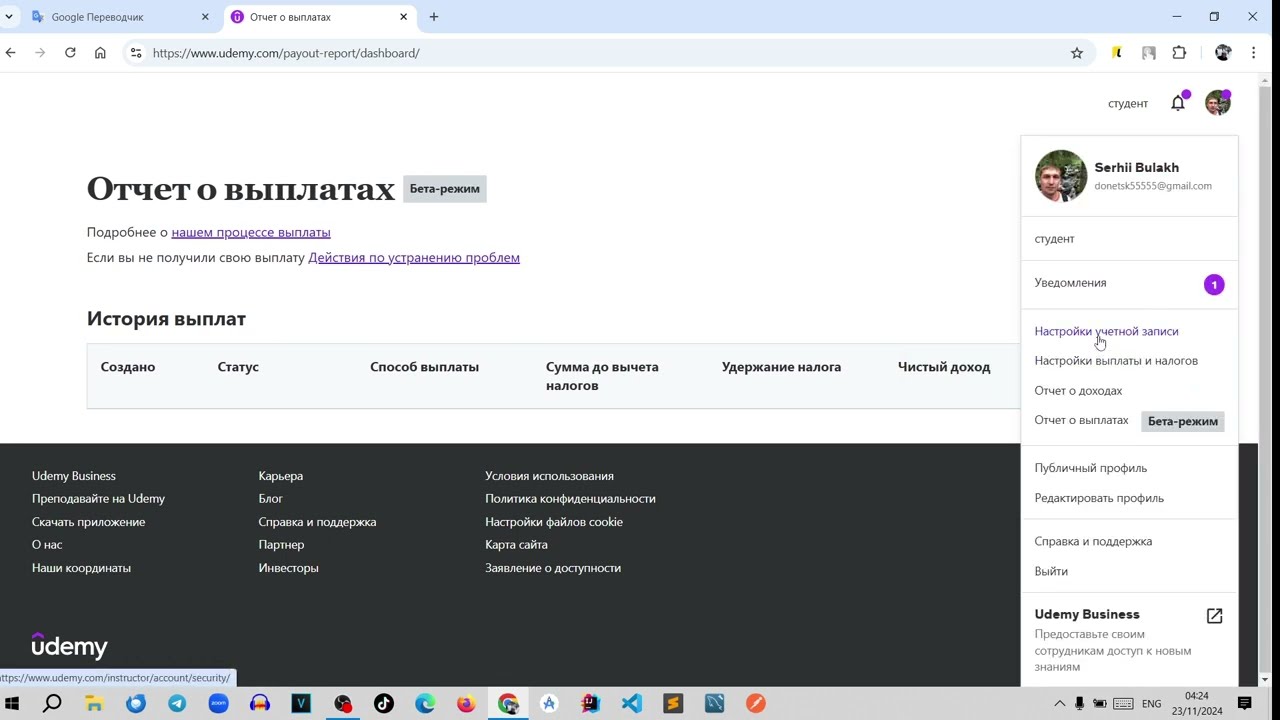Open Политика конфиденциальности footer link
1280x720 pixels.
click(x=570, y=499)
